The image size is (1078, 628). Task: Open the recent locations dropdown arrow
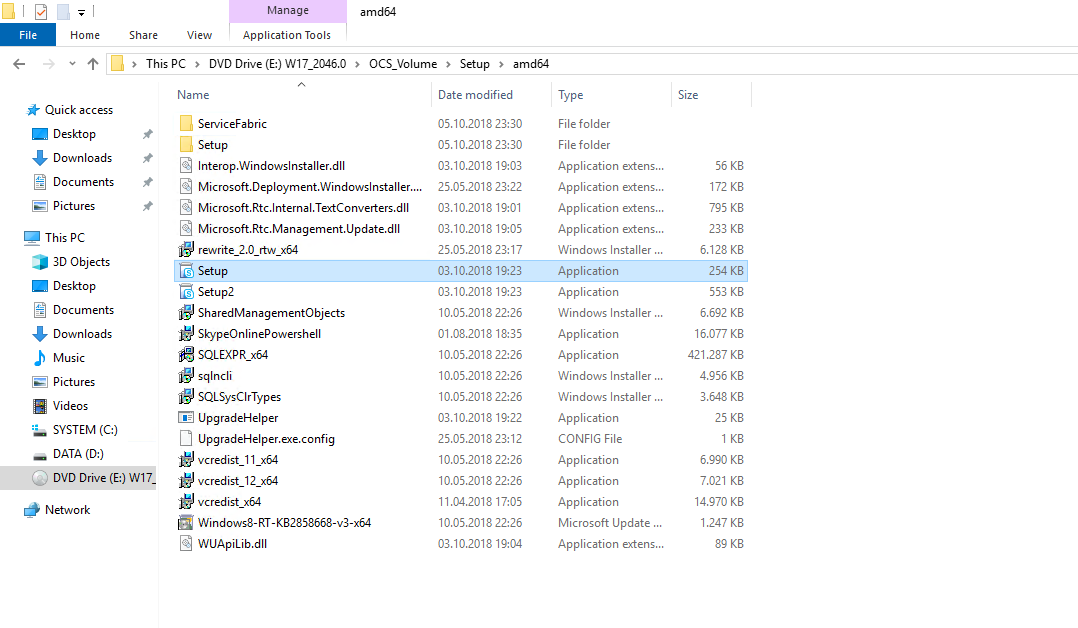(72, 64)
